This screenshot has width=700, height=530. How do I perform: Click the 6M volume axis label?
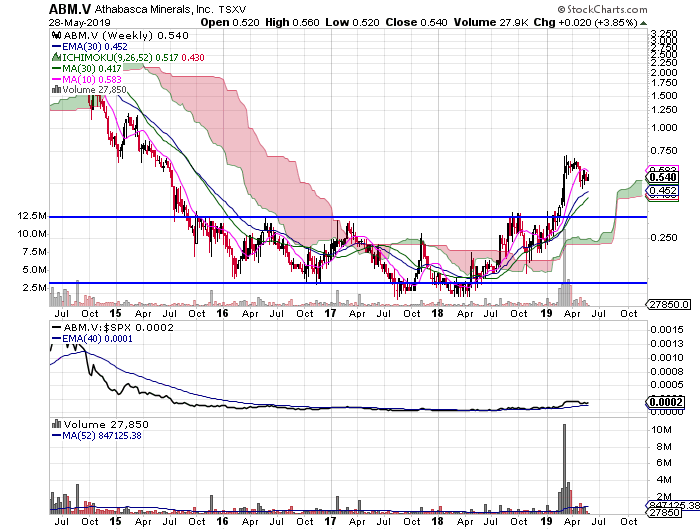(x=664, y=463)
